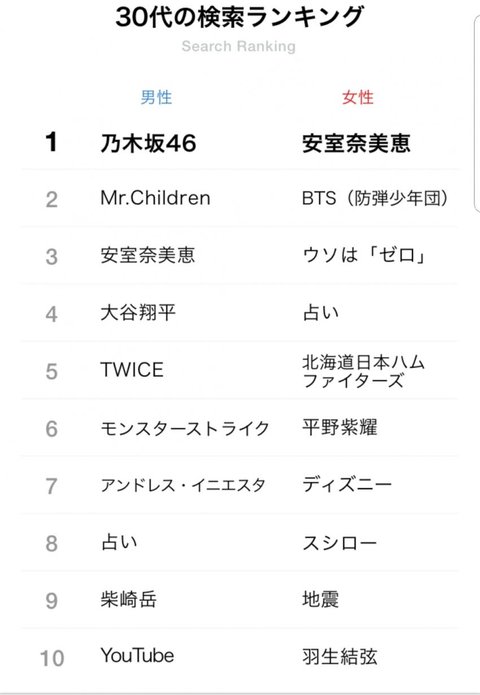Click アンドレス・イニエスタ entry
Image resolution: width=480 pixels, height=695 pixels.
(x=183, y=485)
